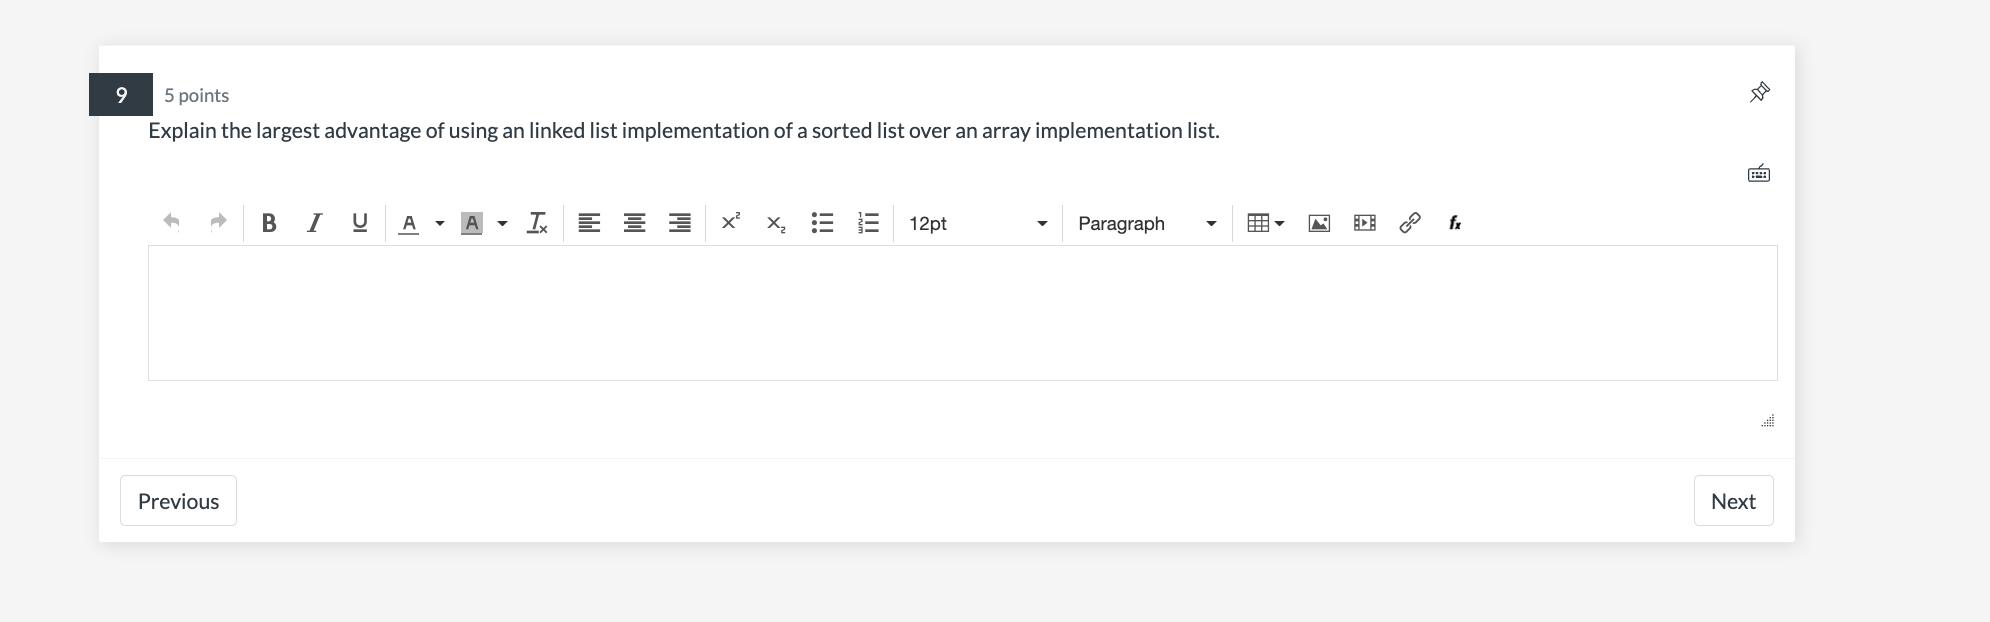Go to the Previous question
Screen dimensions: 1990x622
coord(178,500)
